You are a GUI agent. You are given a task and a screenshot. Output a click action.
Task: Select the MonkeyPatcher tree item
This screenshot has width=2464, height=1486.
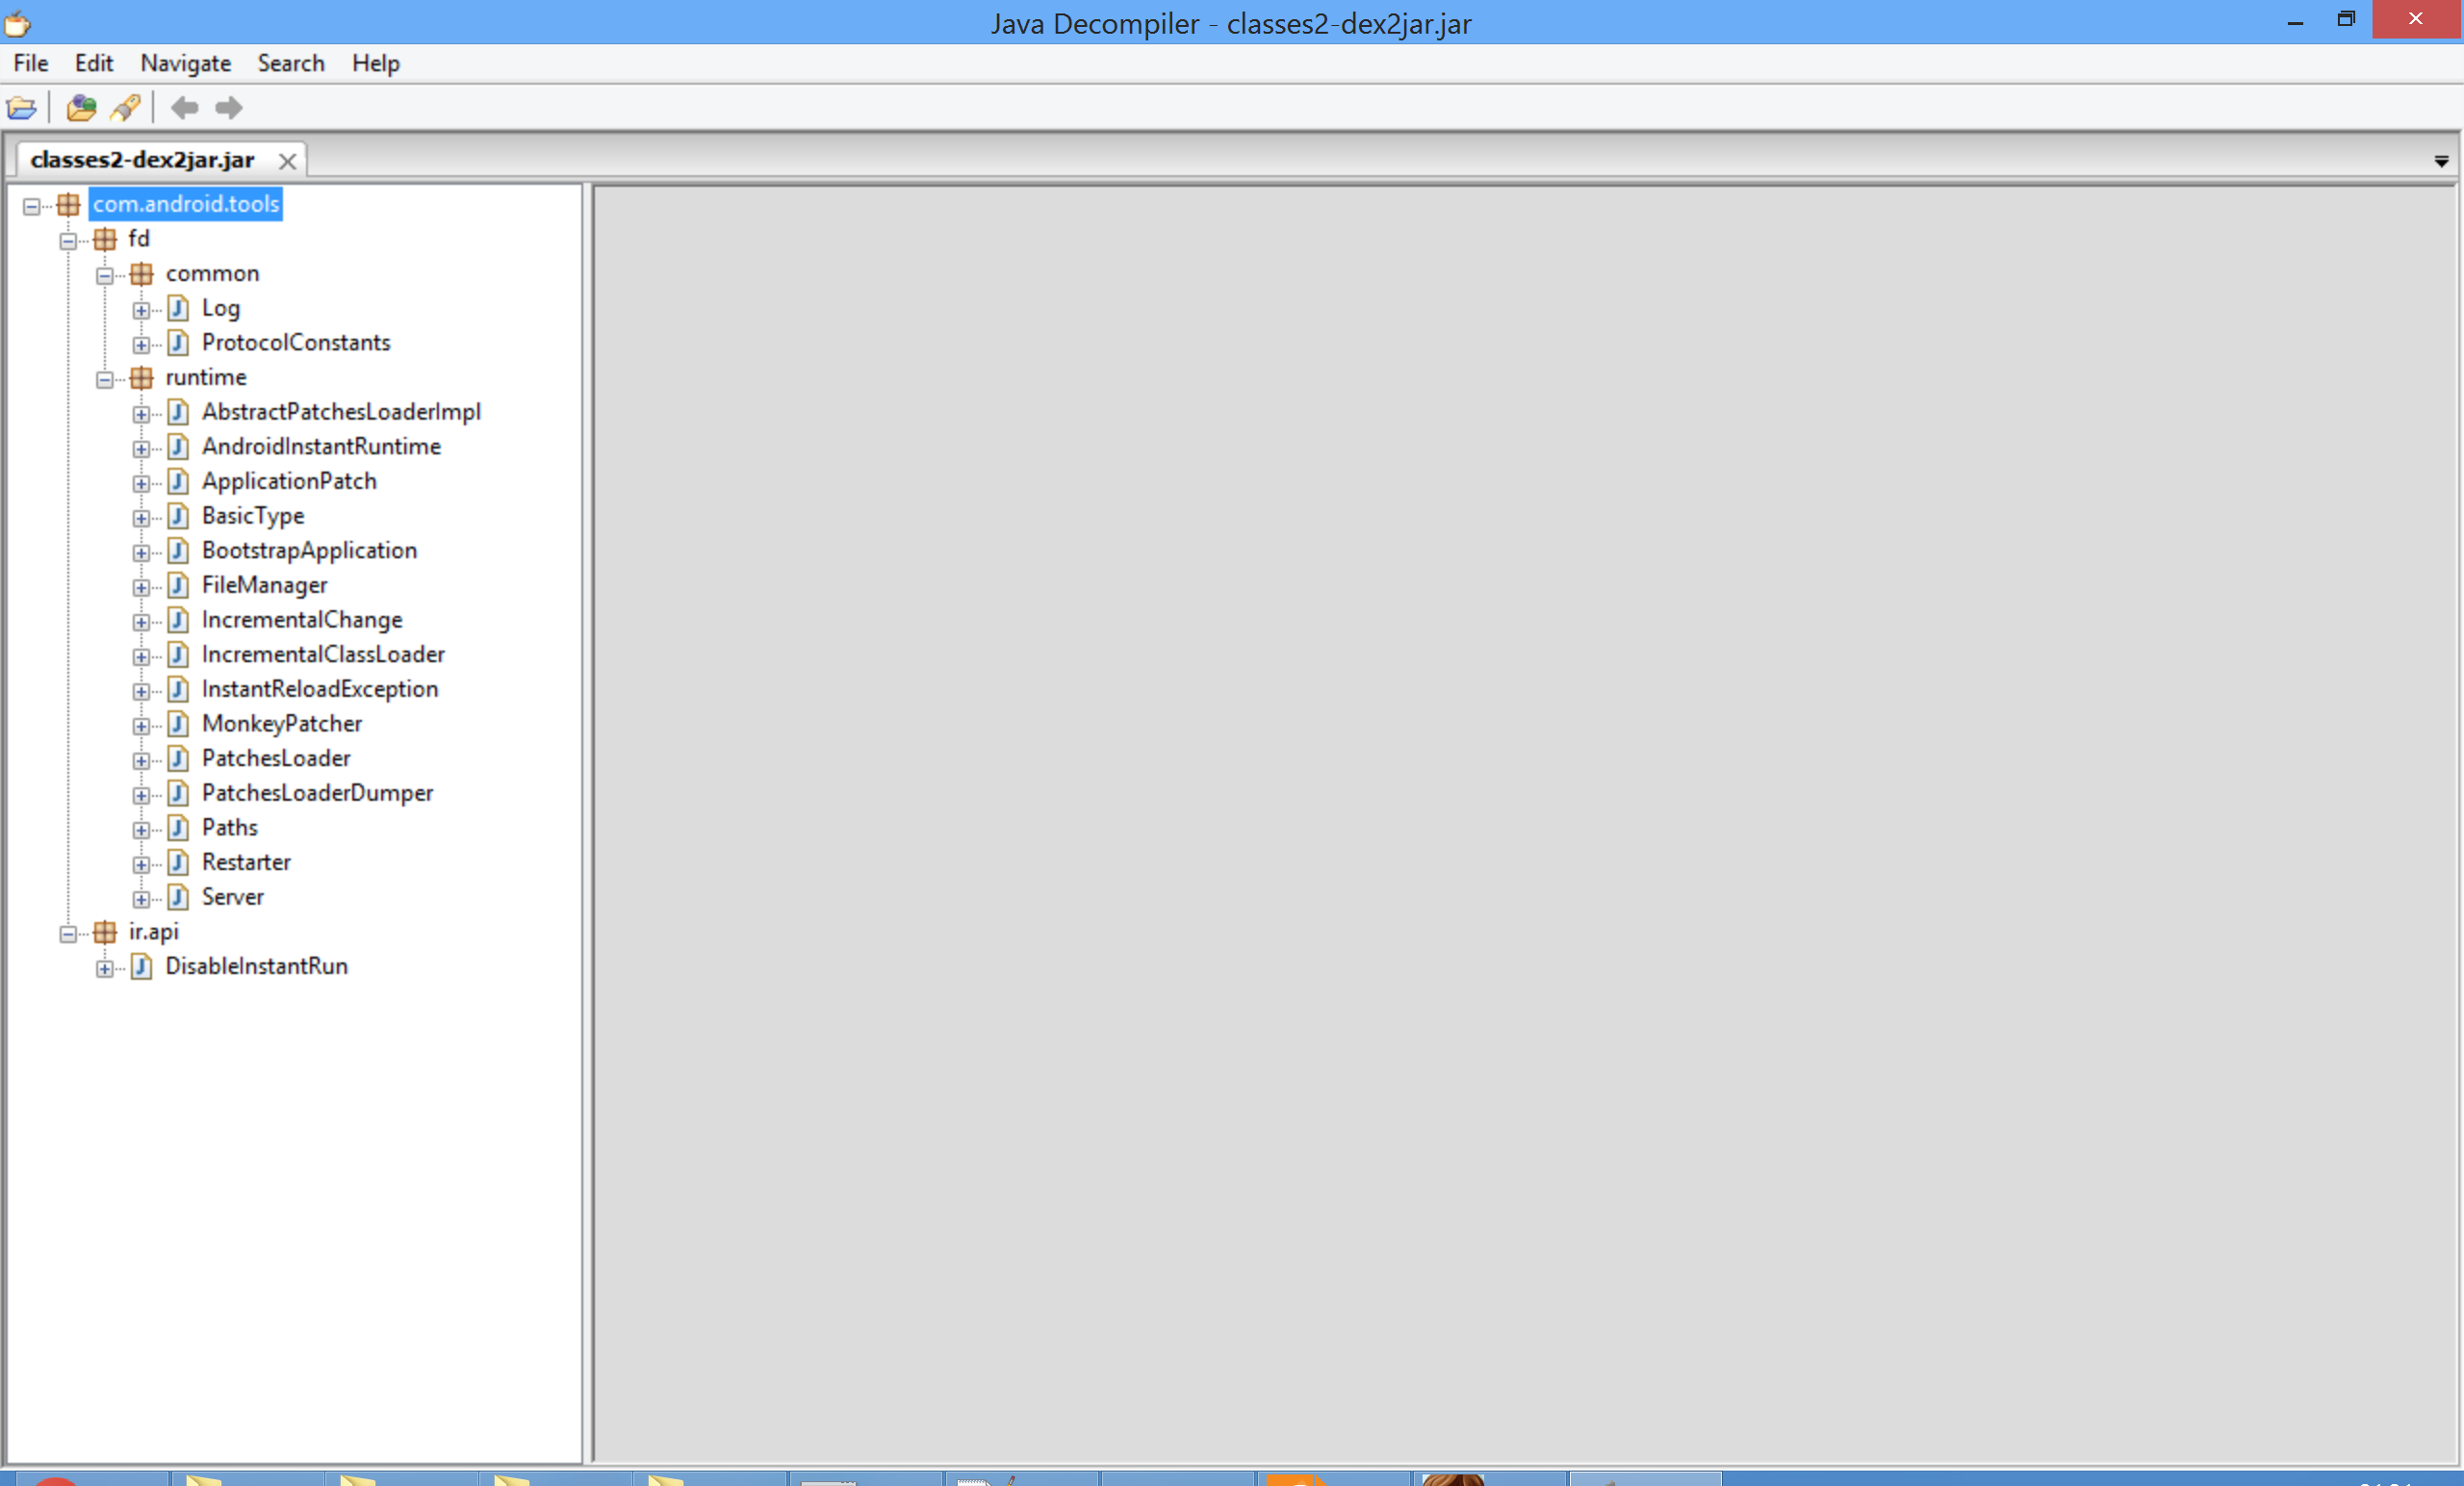[x=282, y=724]
